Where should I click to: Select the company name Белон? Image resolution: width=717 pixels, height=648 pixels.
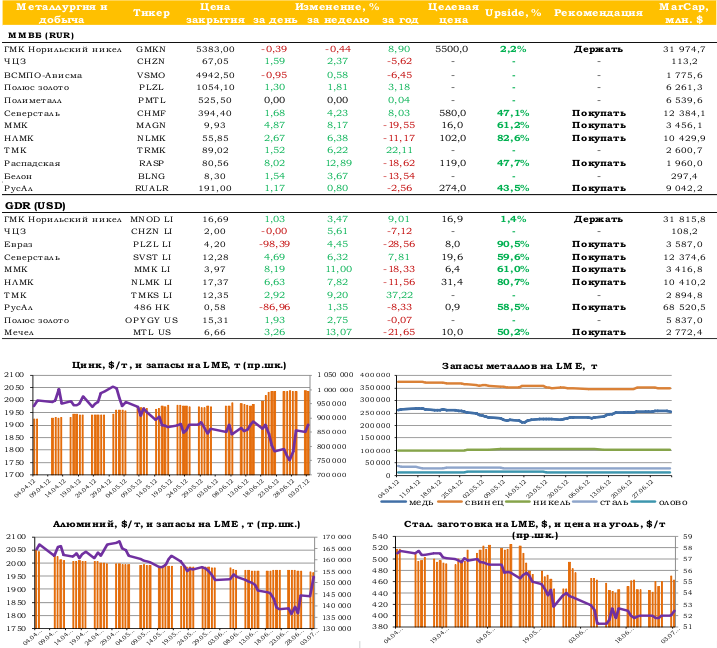pyautogui.click(x=18, y=176)
